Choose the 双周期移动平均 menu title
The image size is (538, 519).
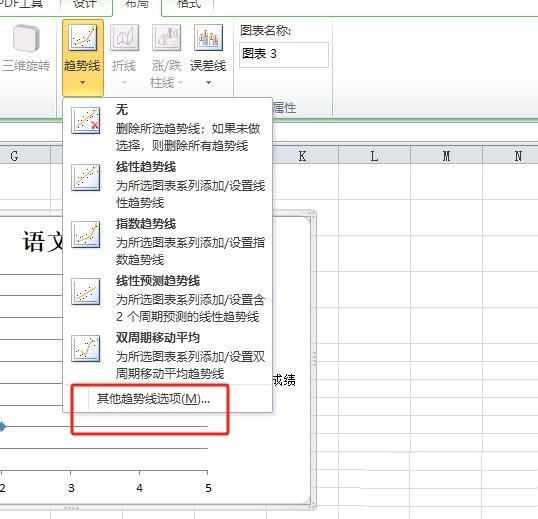(x=158, y=338)
